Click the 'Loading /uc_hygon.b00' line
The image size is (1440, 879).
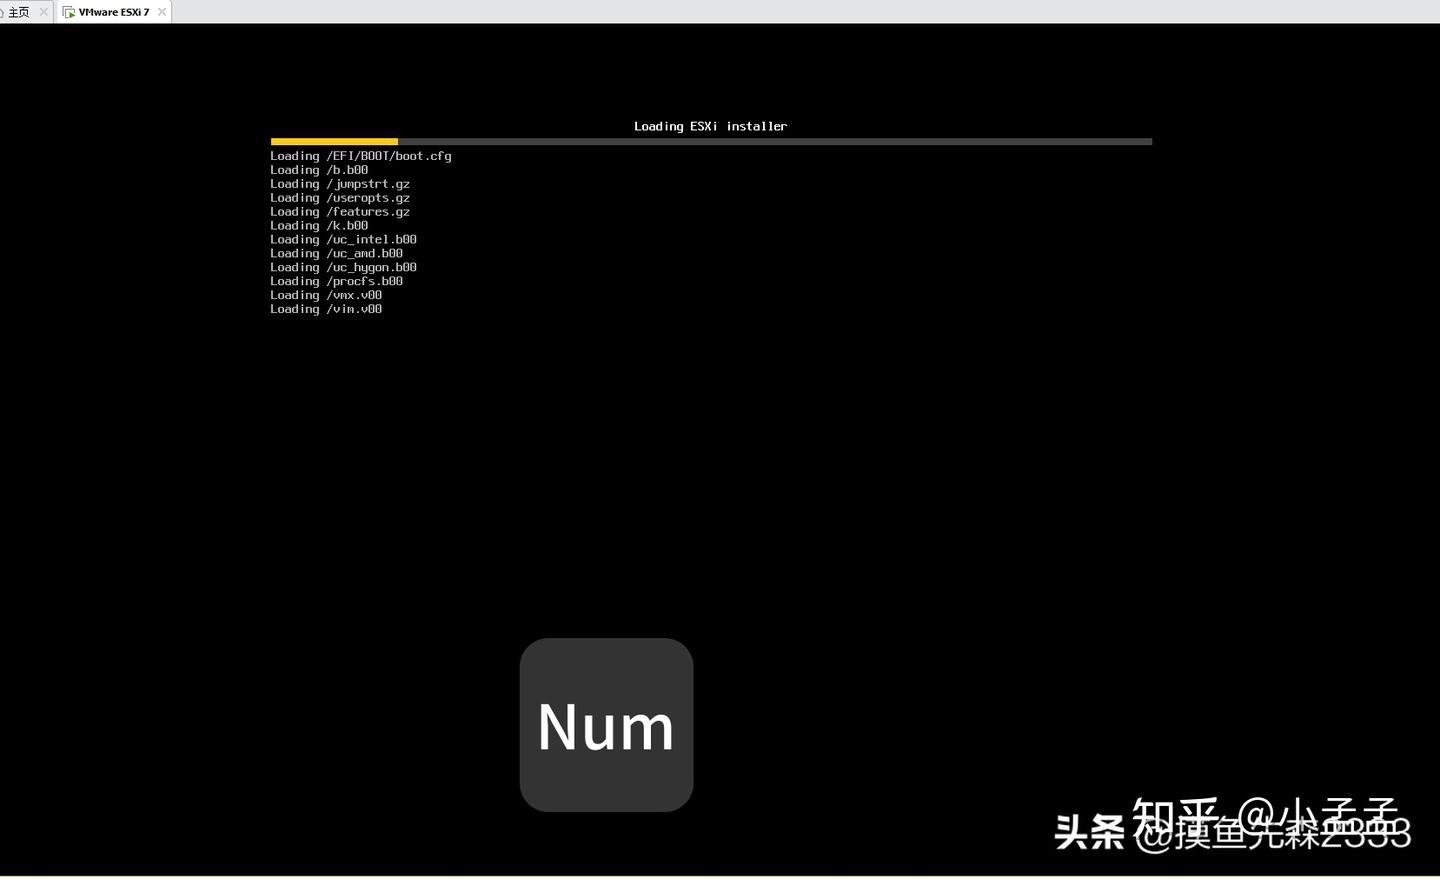(x=343, y=268)
